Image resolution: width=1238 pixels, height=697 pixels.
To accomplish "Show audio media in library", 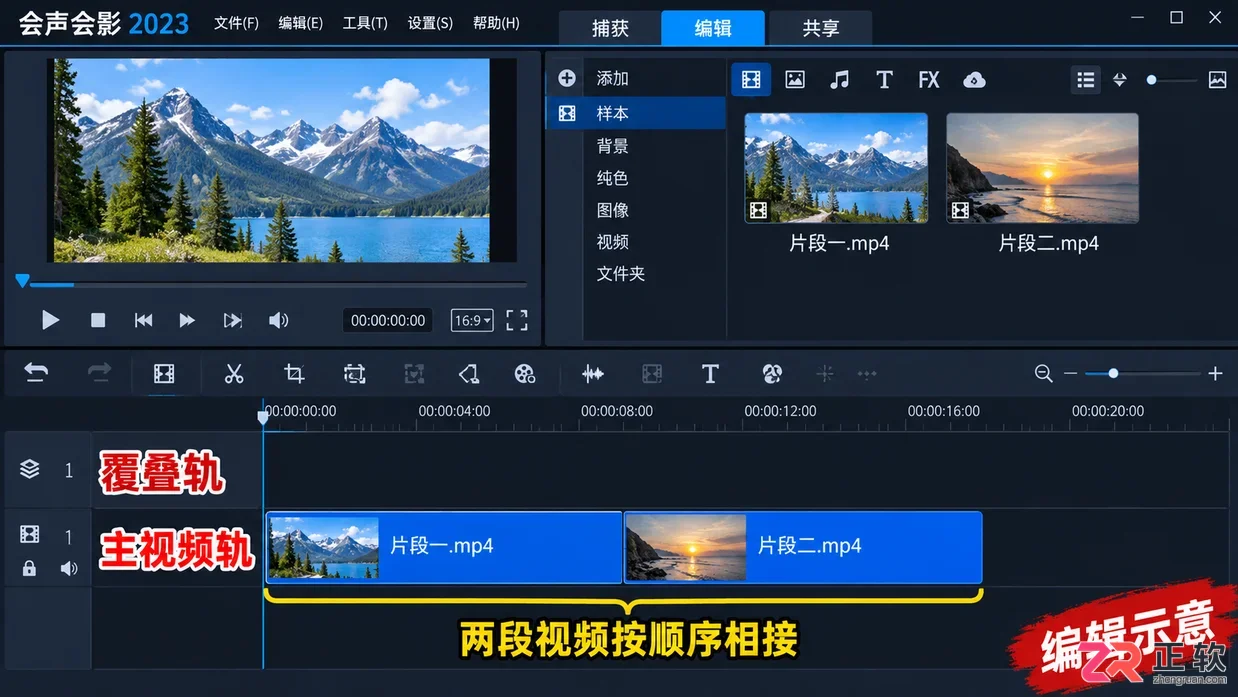I will tap(840, 80).
